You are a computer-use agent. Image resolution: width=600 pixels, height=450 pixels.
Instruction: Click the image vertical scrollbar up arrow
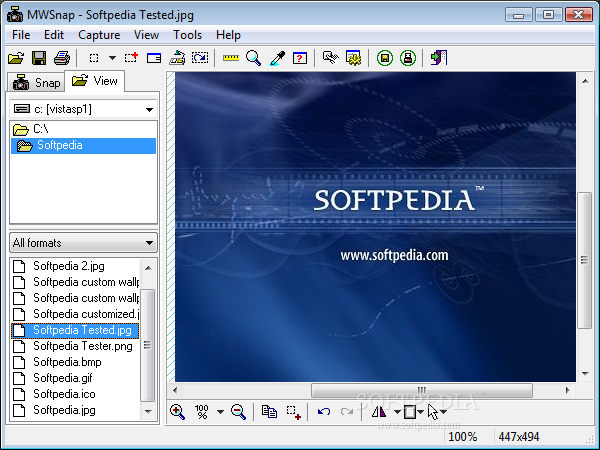585,81
